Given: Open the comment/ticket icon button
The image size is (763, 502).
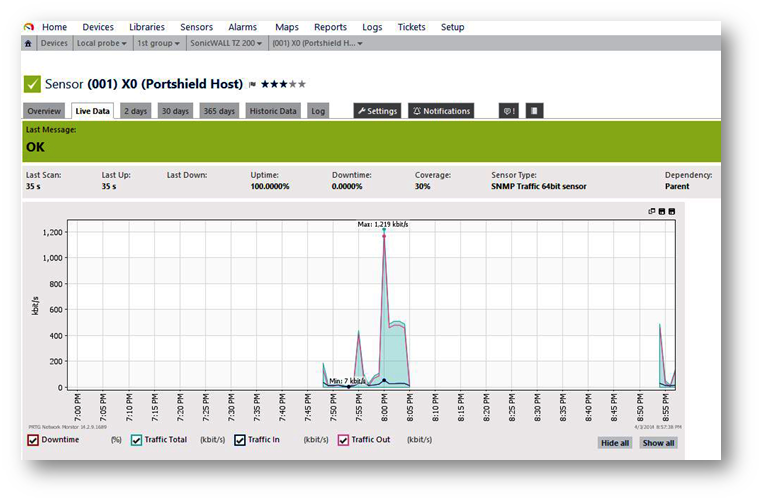Looking at the screenshot, I should (x=508, y=111).
